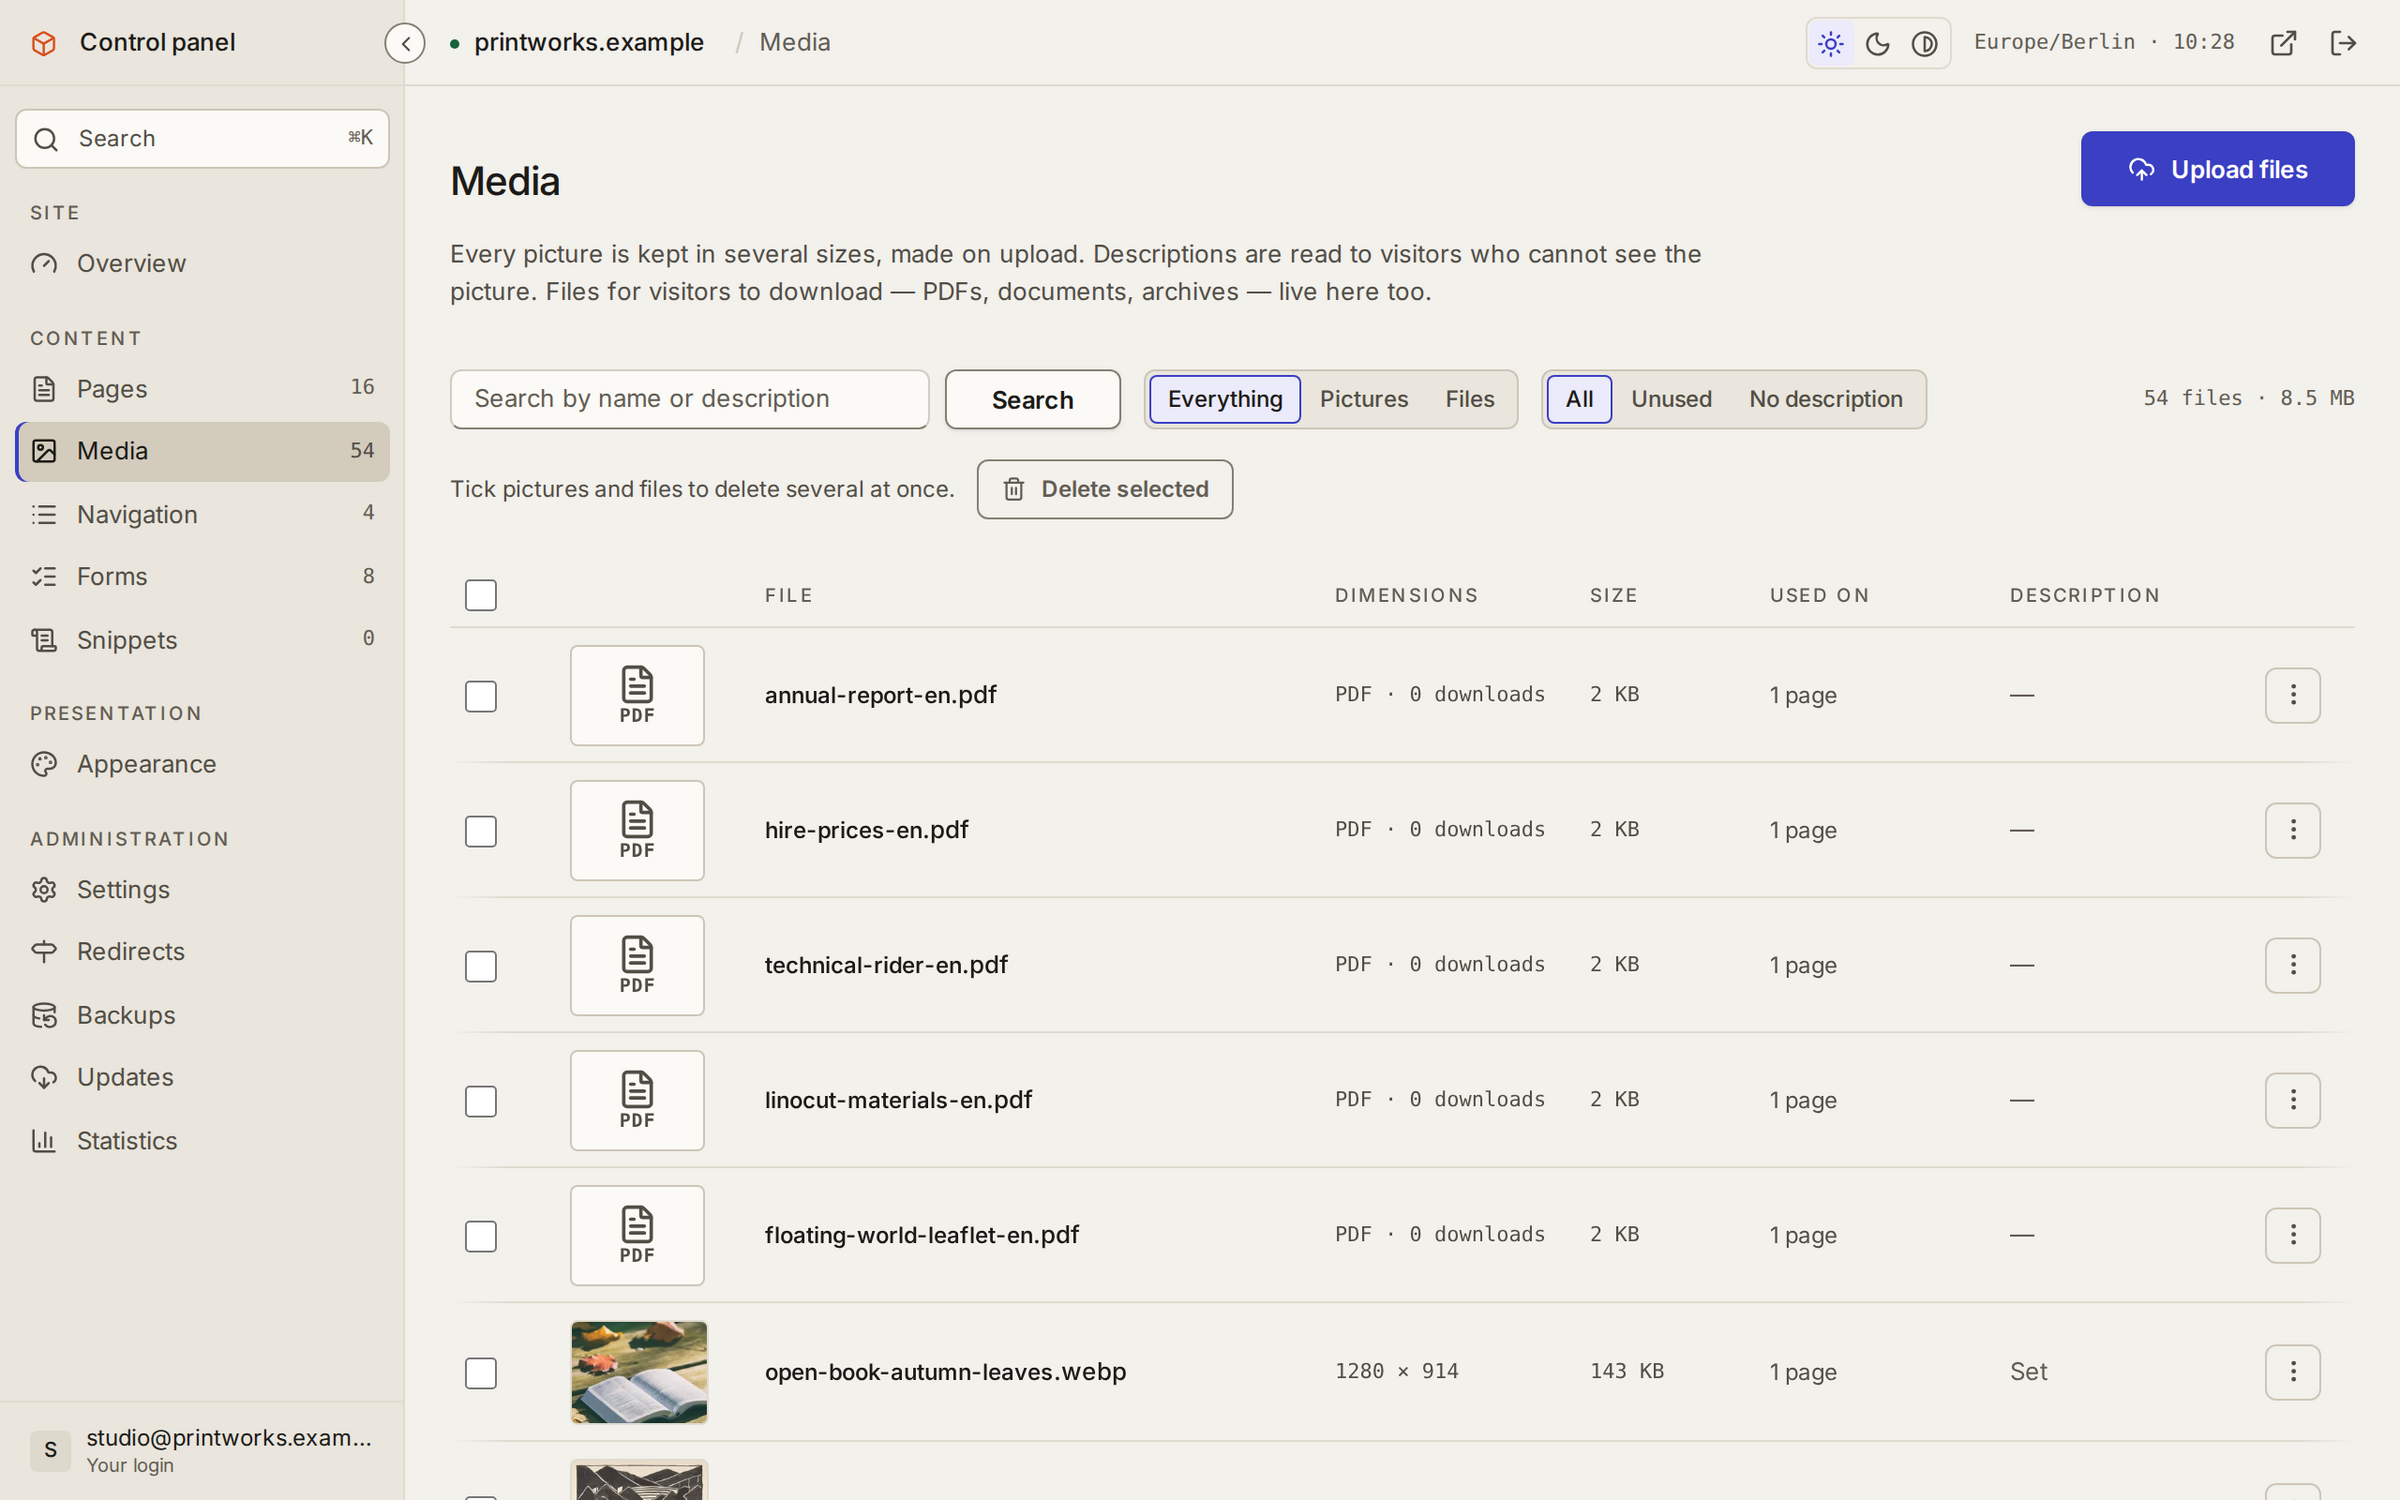Open the Forms section

(x=203, y=576)
